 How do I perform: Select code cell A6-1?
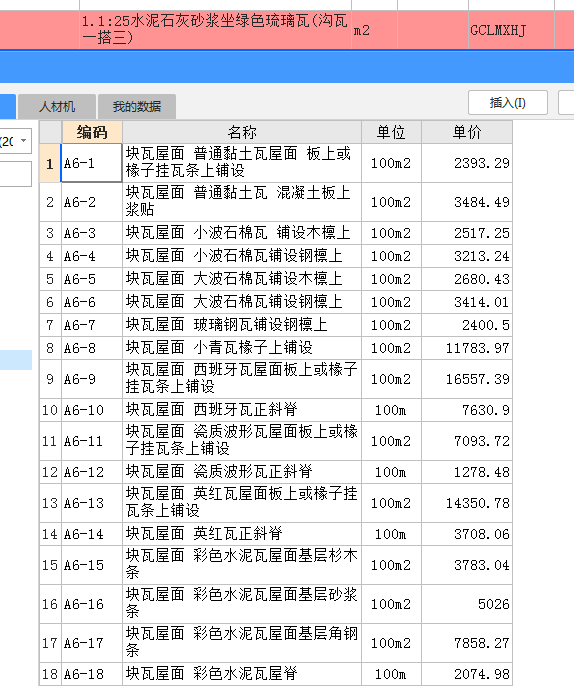pos(91,163)
